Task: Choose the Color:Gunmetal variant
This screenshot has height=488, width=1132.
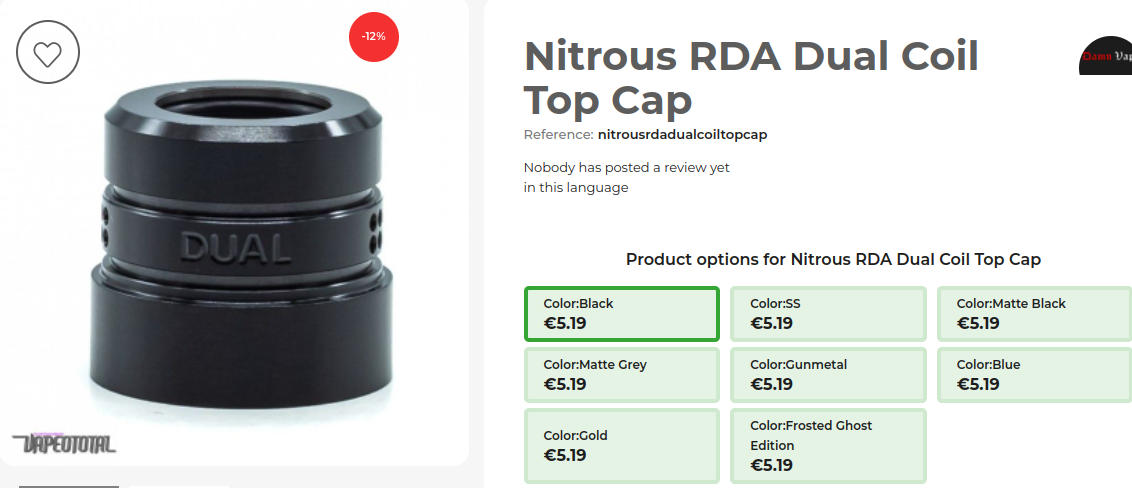Action: (x=828, y=375)
